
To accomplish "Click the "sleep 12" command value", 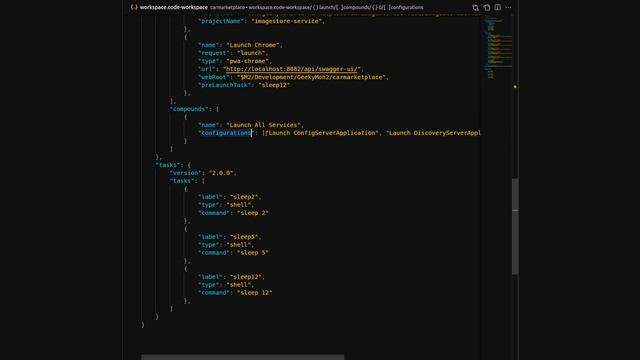I will click(x=254, y=293).
